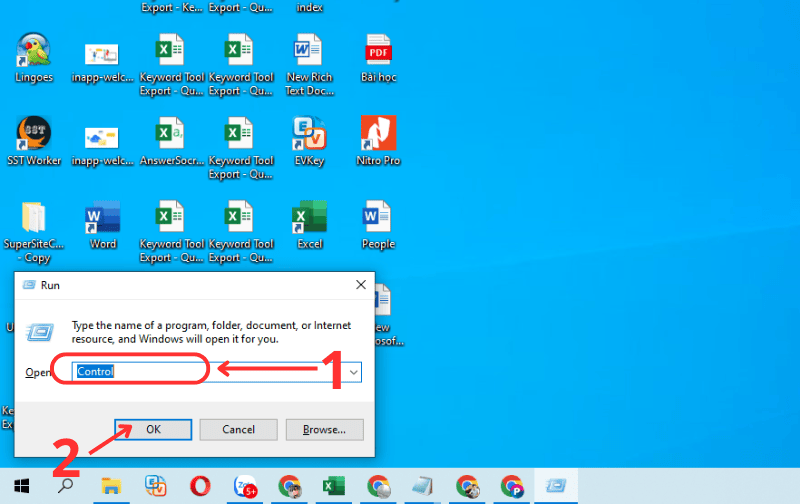Open the Browse... file picker
The width and height of the screenshot is (800, 504).
pyautogui.click(x=324, y=429)
